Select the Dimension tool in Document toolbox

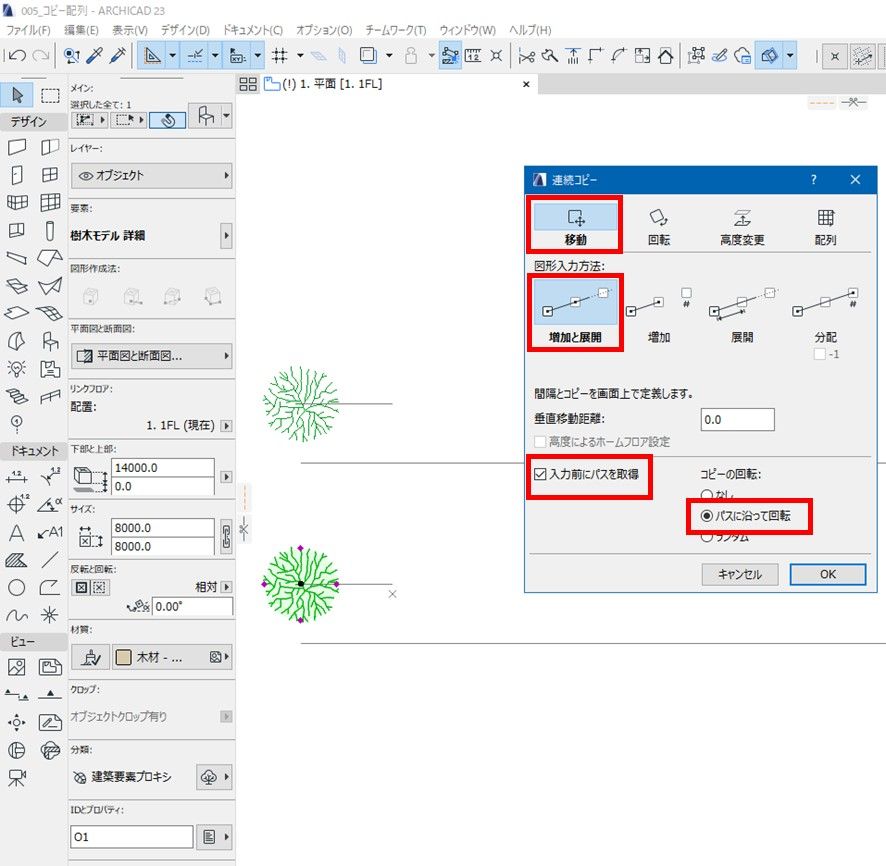(x=17, y=477)
